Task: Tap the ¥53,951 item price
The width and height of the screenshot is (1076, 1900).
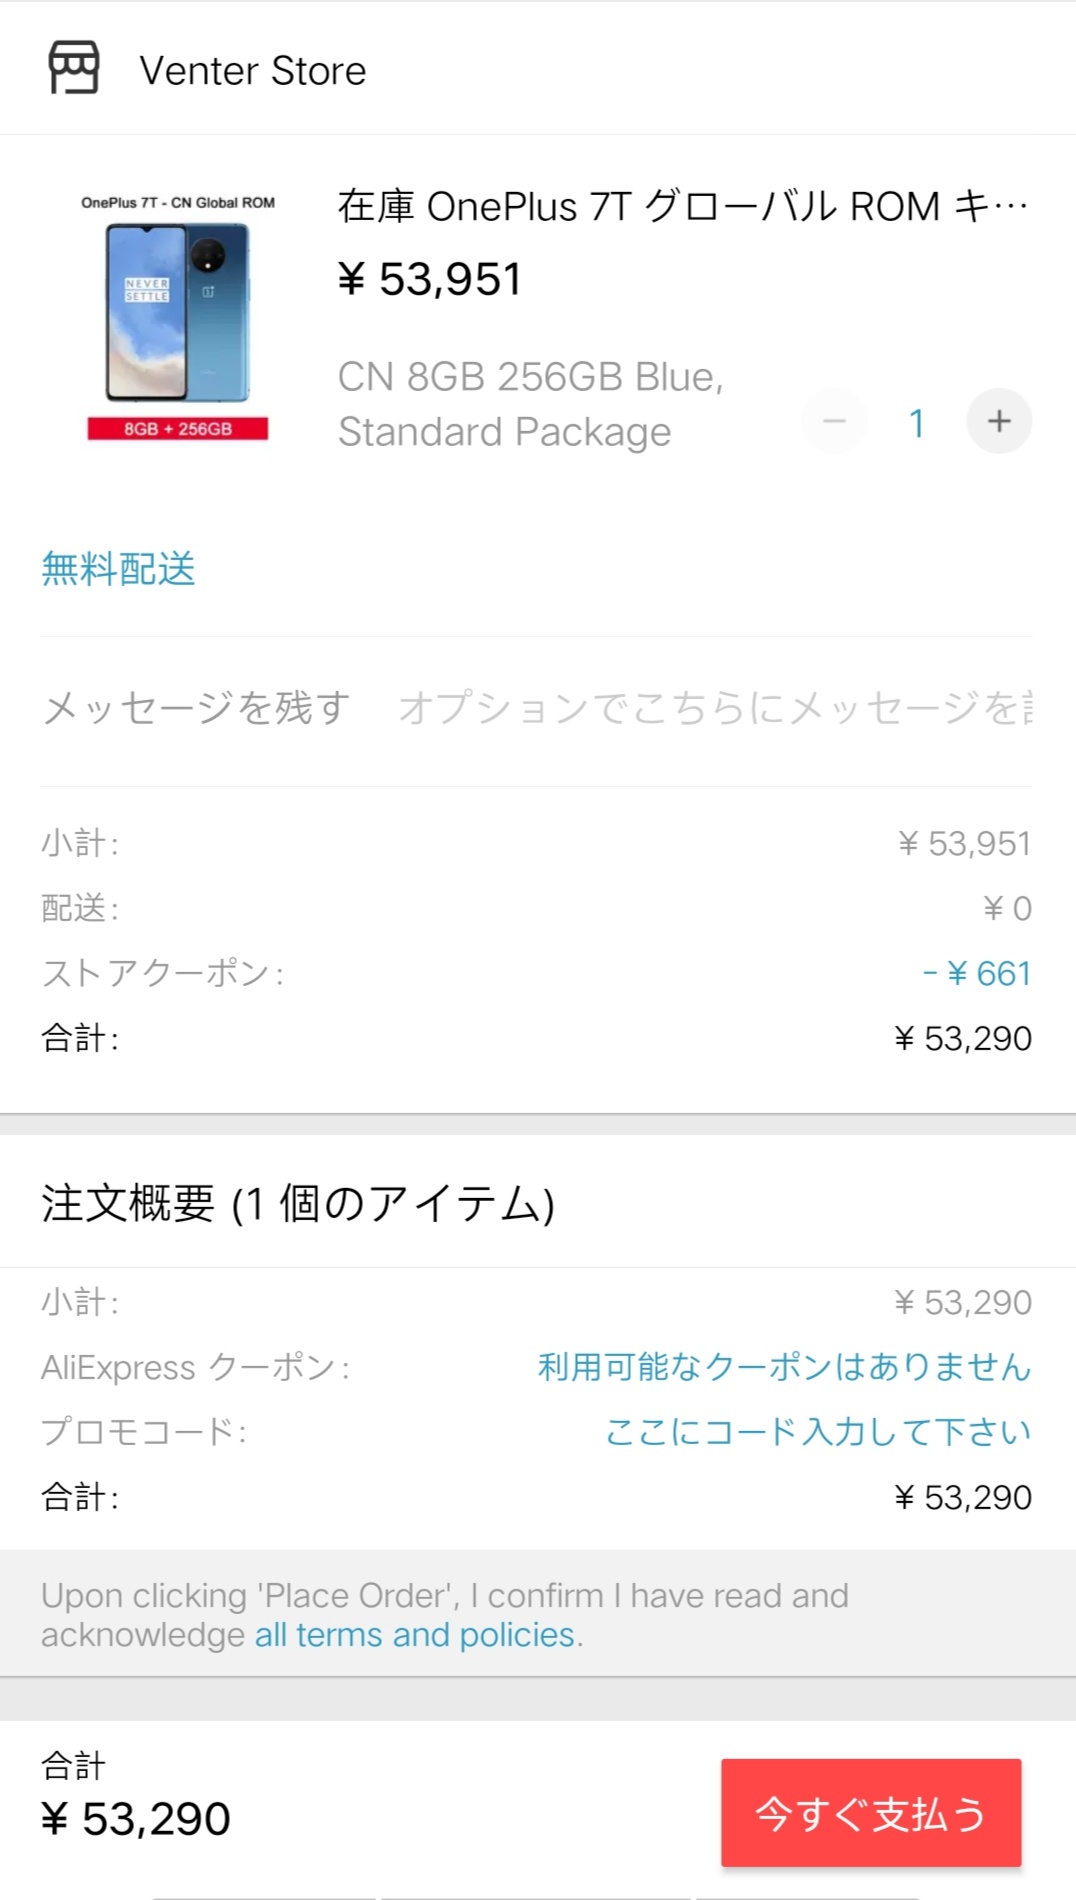Action: pyautogui.click(x=429, y=279)
